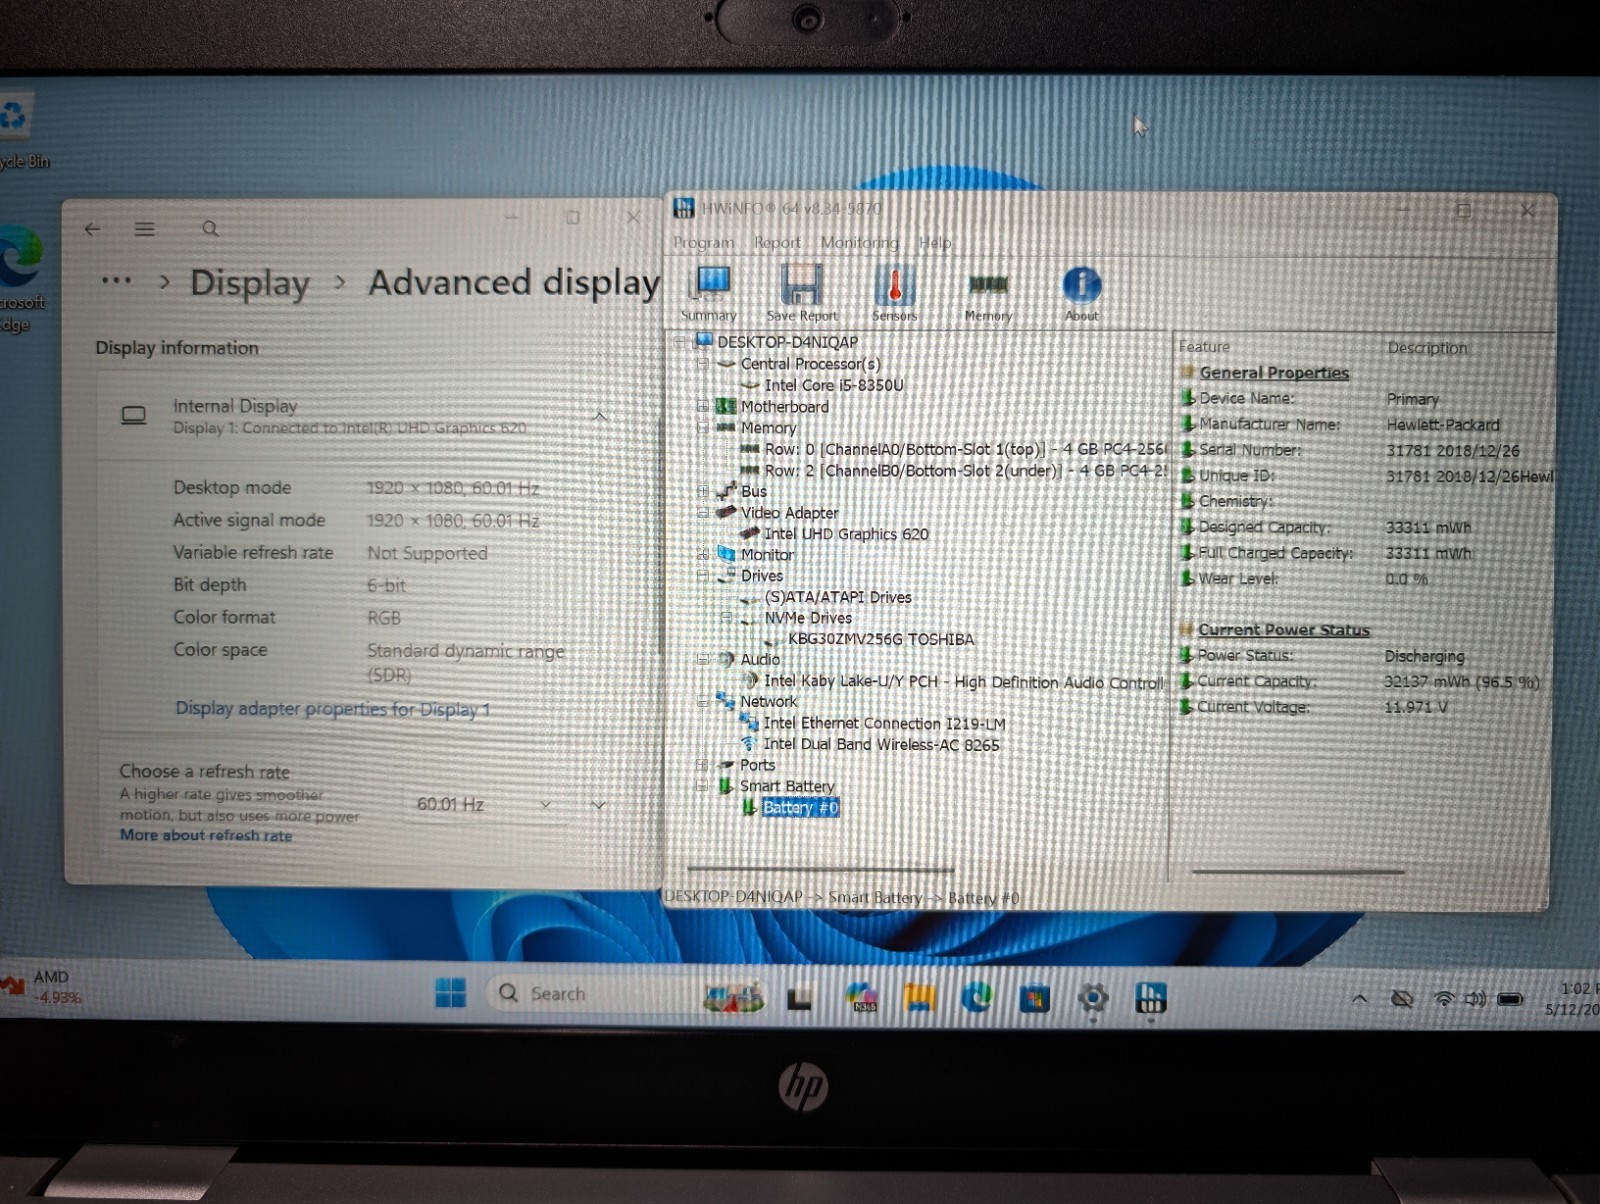Click the Smart Battery node icon
The width and height of the screenshot is (1600, 1204).
726,786
